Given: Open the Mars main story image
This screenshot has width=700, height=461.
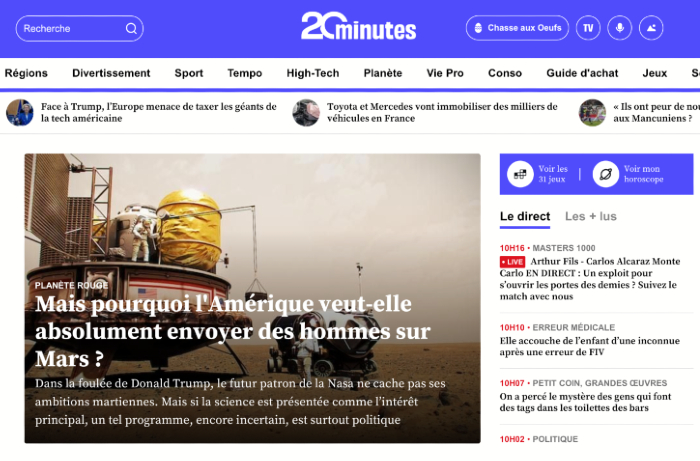Looking at the screenshot, I should tap(252, 298).
